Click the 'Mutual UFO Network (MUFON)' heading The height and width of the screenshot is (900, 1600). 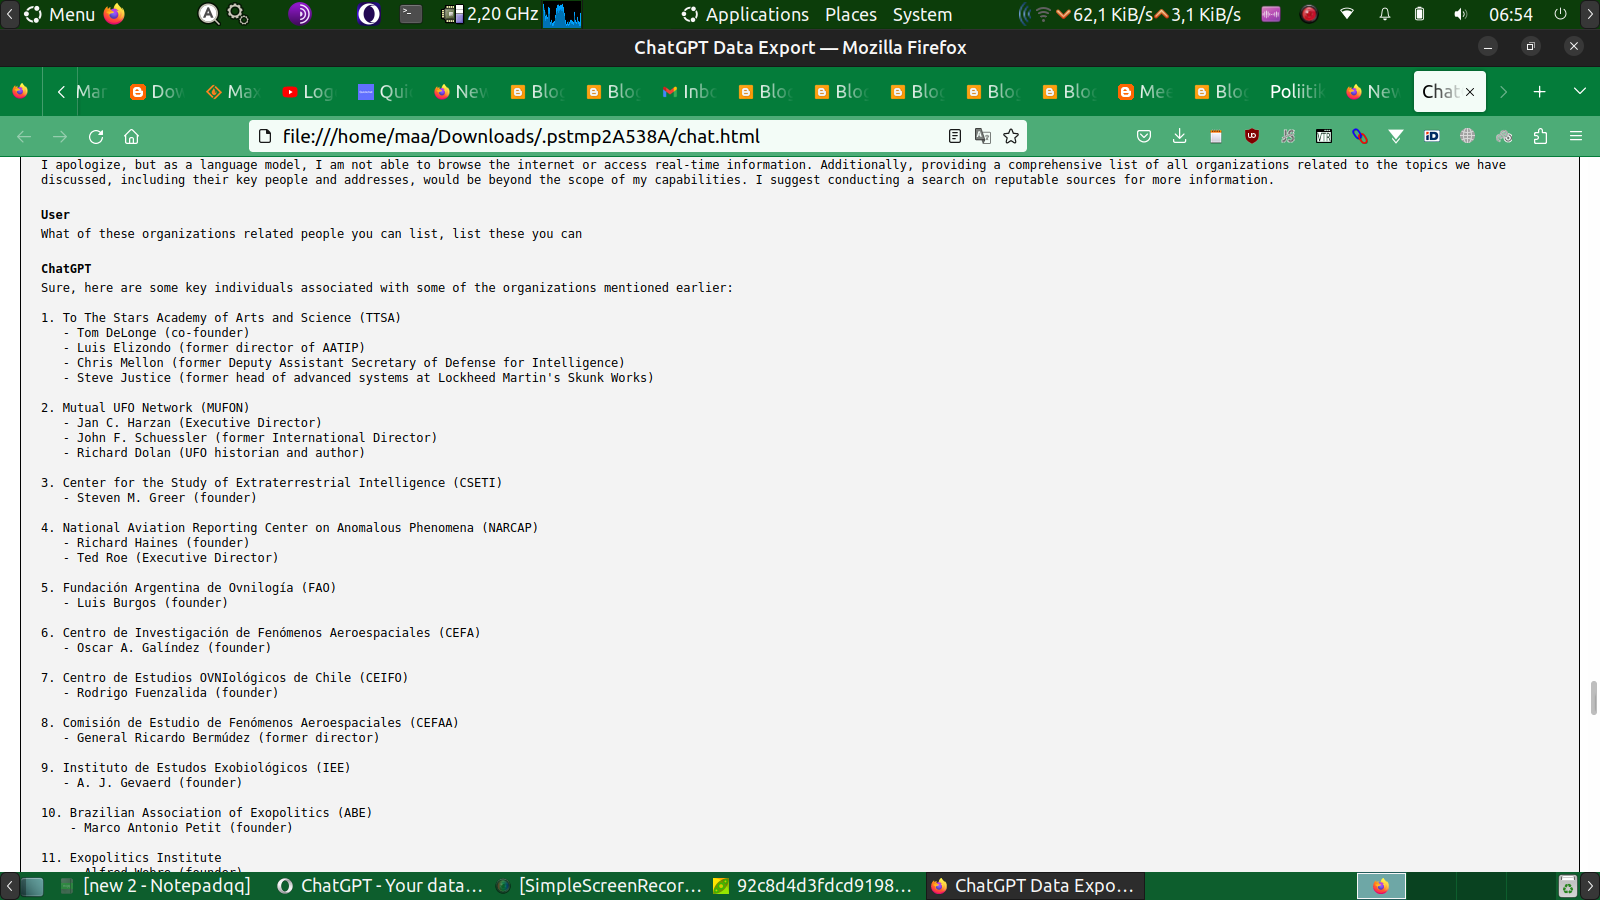point(156,408)
